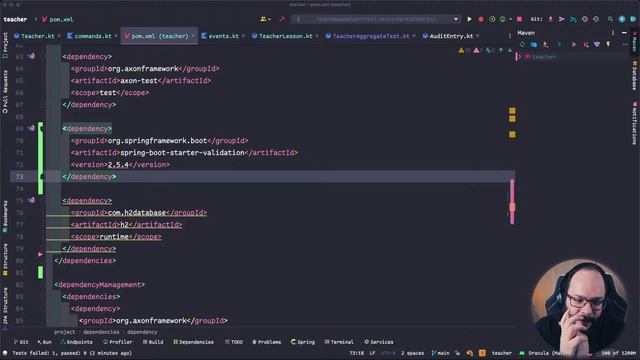Switch to the events.kt tab
This screenshot has height=360, width=640.
point(223,36)
